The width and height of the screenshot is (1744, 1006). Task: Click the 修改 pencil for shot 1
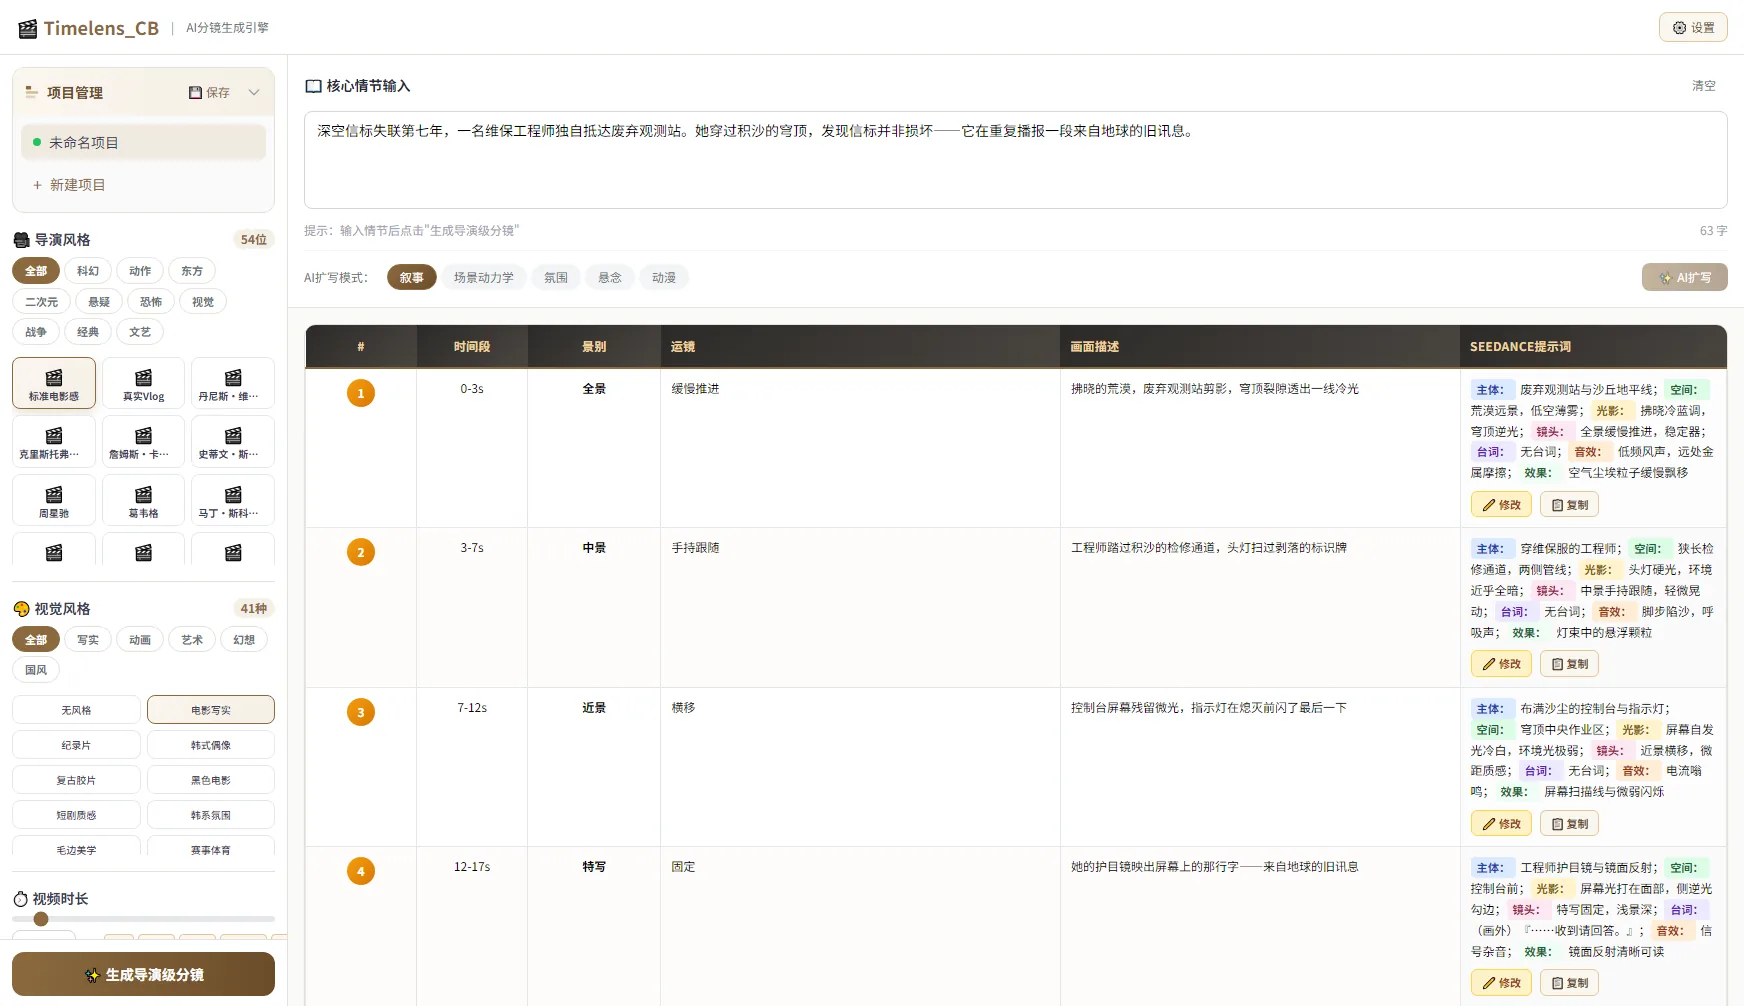coord(1501,505)
